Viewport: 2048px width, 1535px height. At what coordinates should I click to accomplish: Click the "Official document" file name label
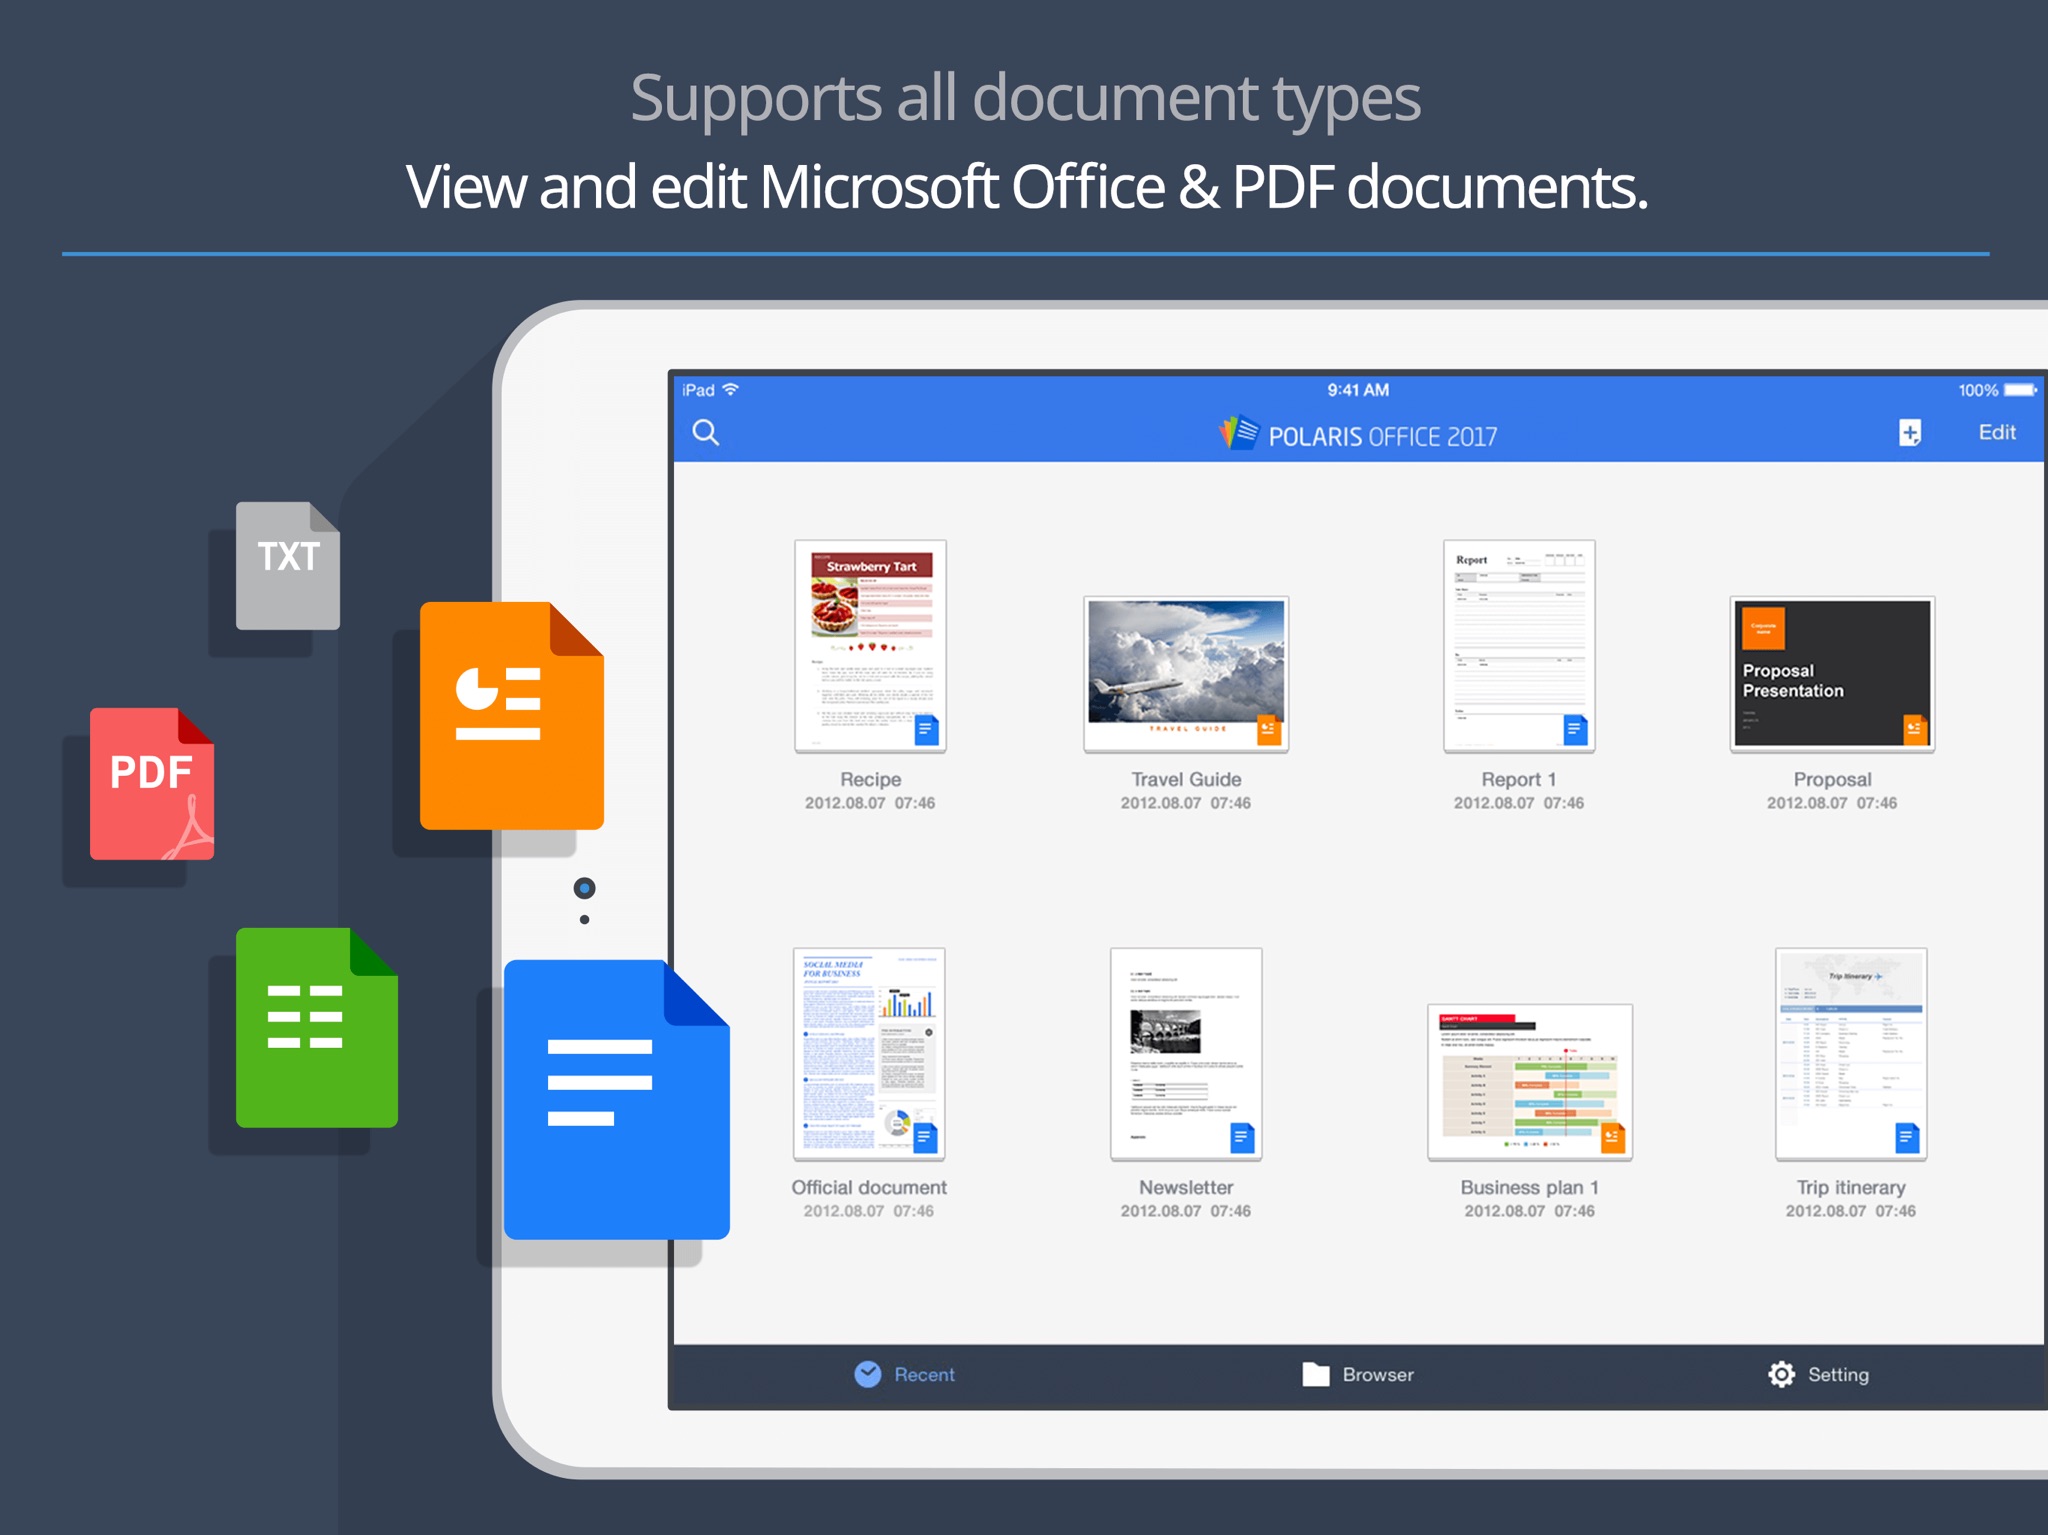click(x=869, y=1187)
